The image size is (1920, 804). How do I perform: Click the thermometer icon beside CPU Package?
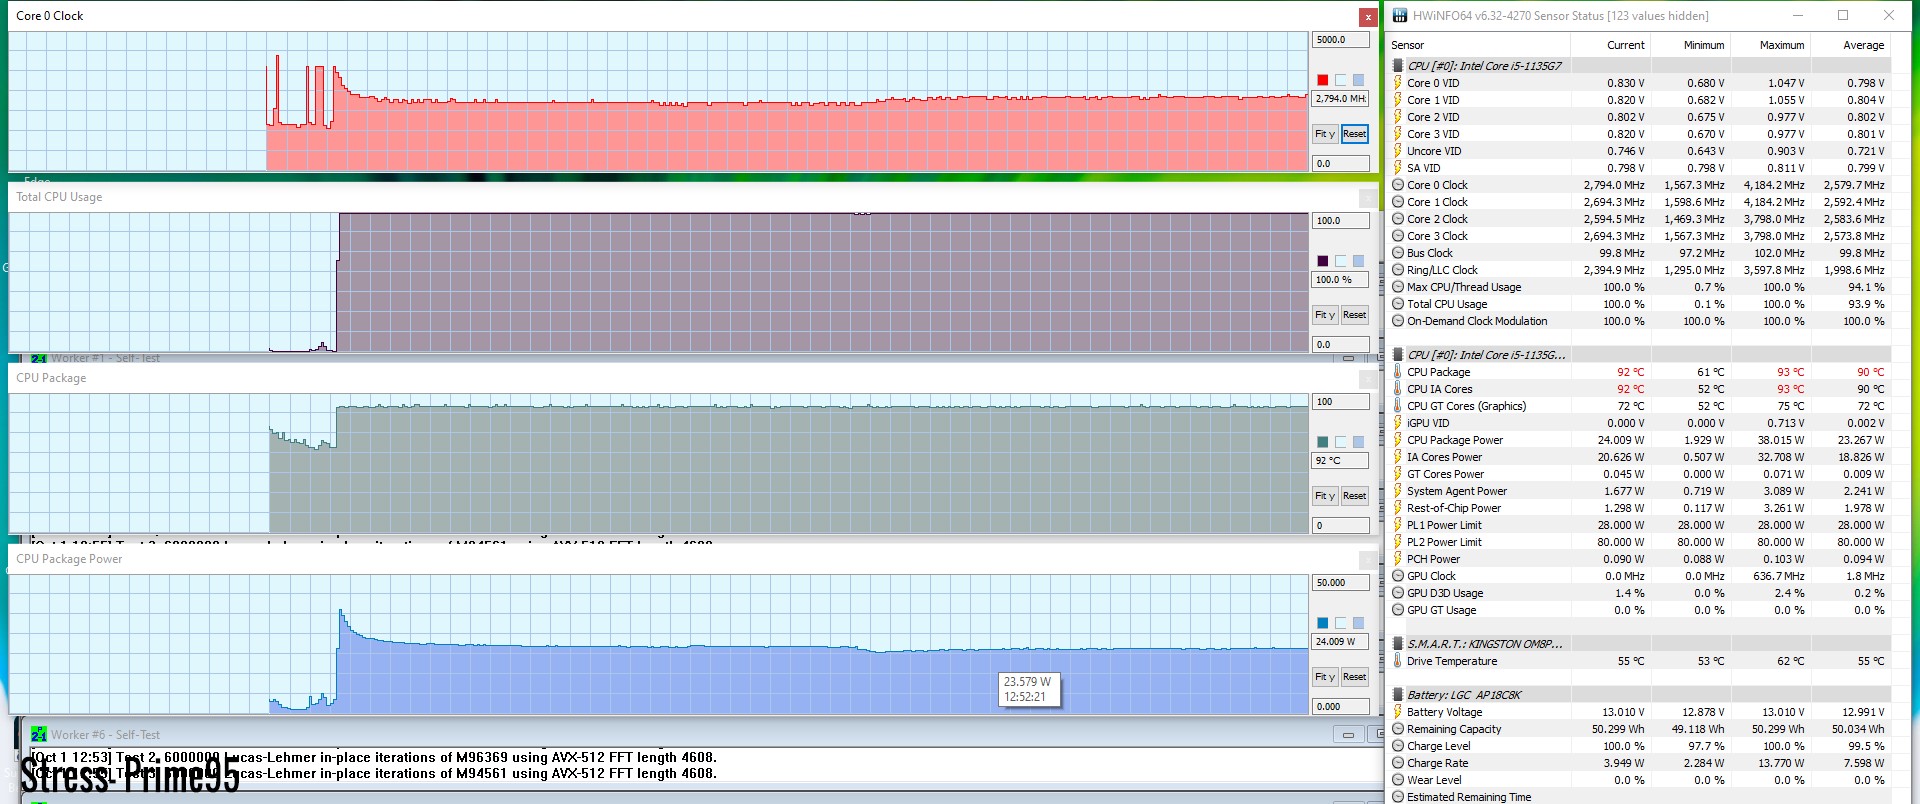coord(1398,372)
